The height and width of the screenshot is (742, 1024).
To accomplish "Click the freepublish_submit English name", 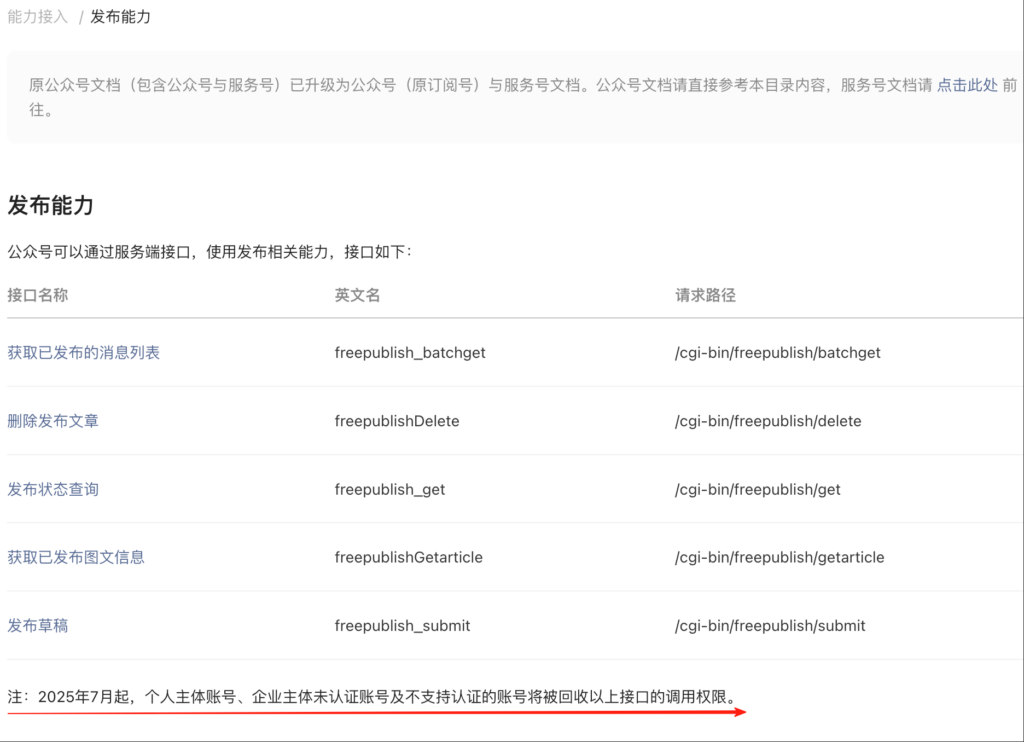I will pyautogui.click(x=402, y=625).
